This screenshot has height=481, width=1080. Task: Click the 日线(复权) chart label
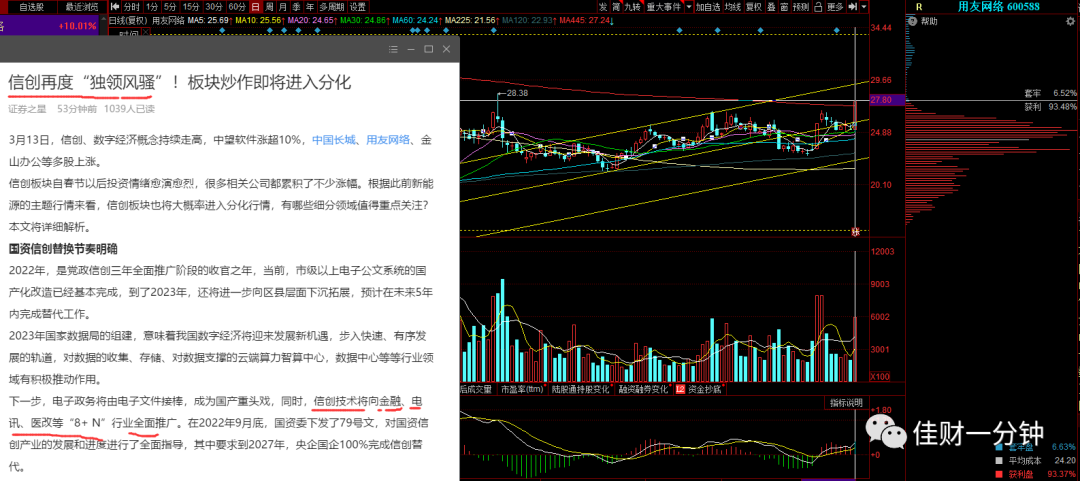click(x=129, y=21)
